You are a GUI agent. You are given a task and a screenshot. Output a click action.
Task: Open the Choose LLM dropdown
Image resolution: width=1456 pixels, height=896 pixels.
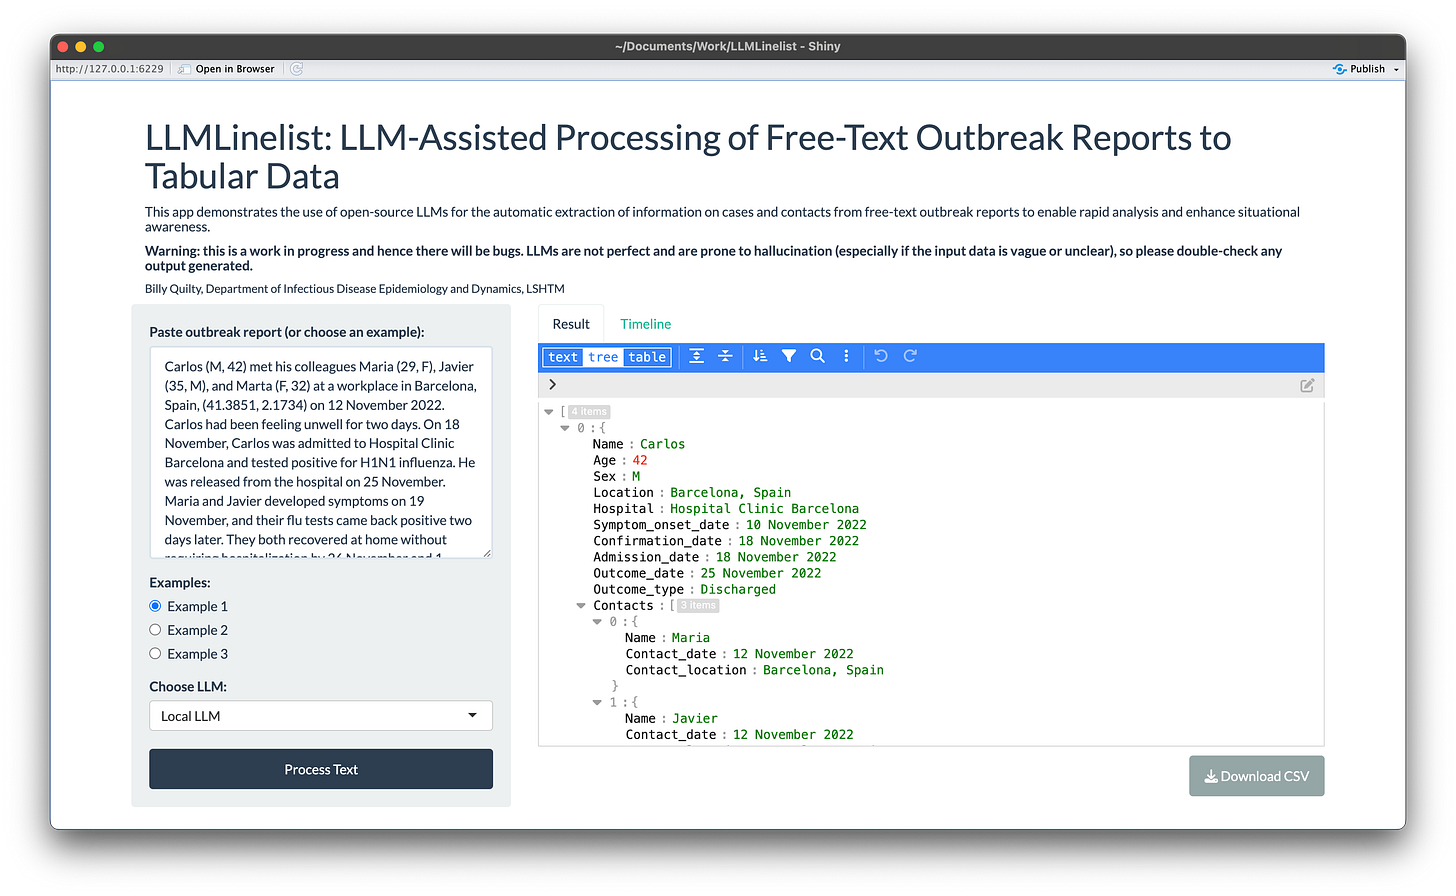[x=320, y=715]
